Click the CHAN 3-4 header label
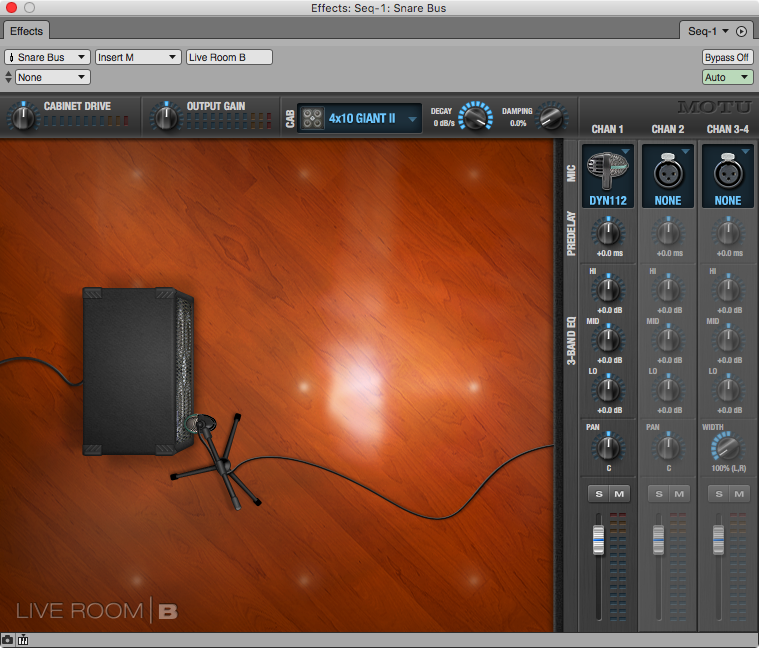 pos(728,129)
